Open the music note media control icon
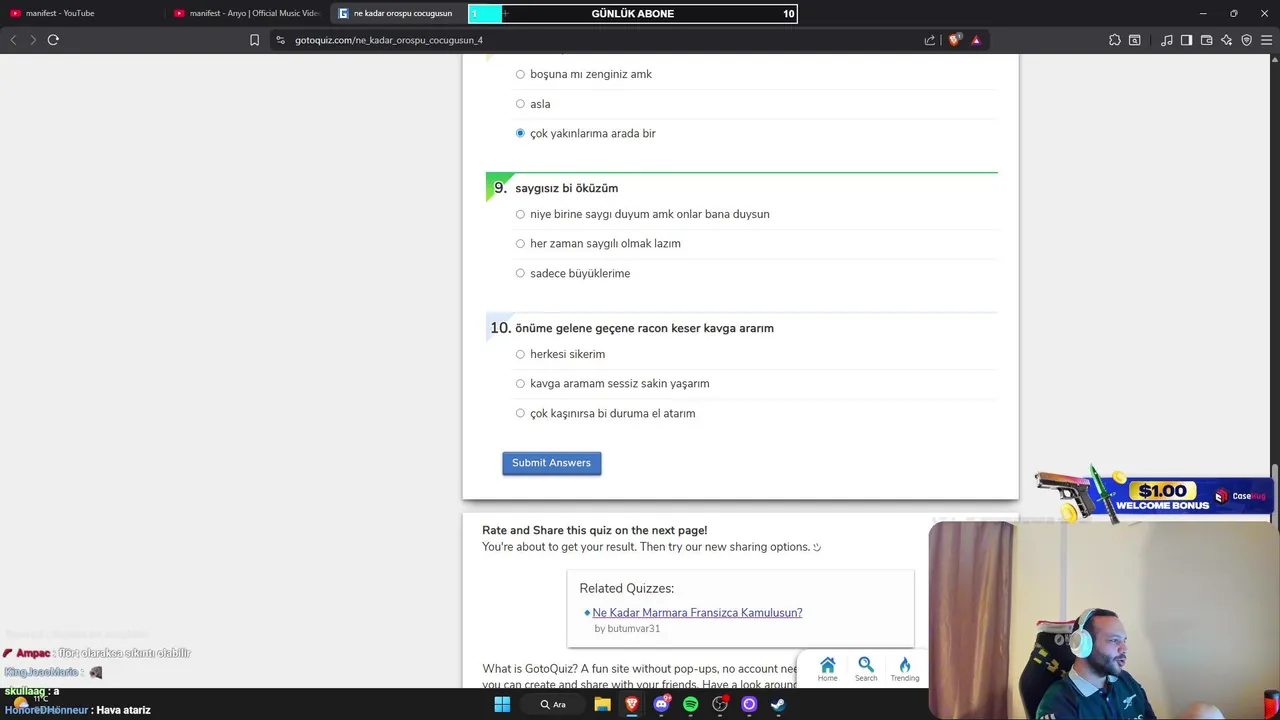The width and height of the screenshot is (1280, 720). pyautogui.click(x=1167, y=40)
